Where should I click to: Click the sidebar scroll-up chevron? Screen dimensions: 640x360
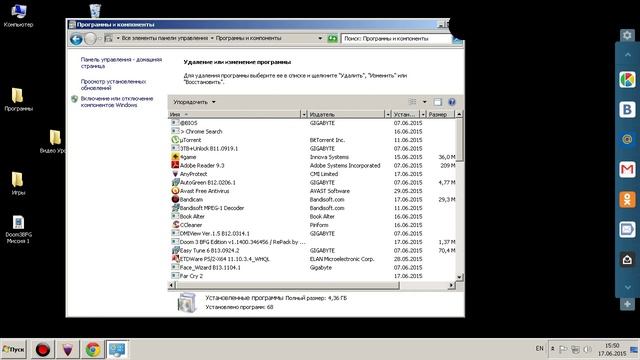627,54
